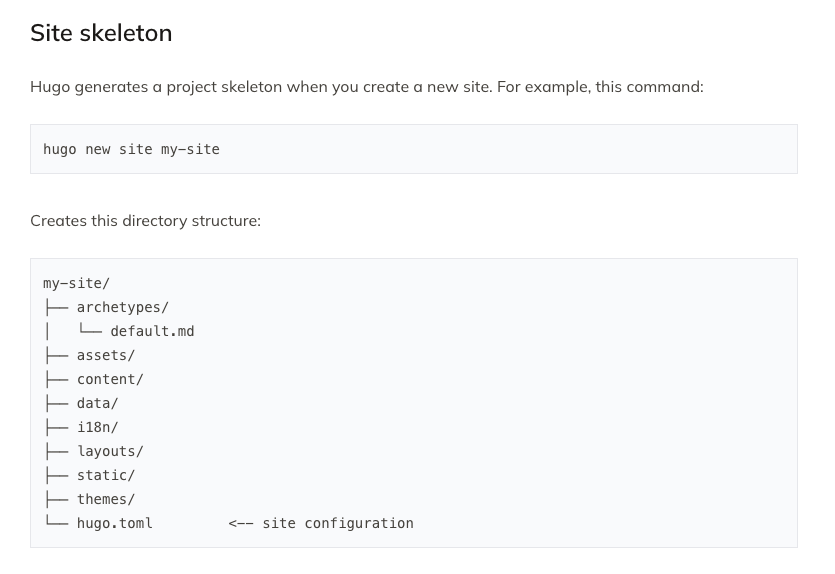Click "my-site" in the command code block
835x574 pixels.
pos(190,149)
